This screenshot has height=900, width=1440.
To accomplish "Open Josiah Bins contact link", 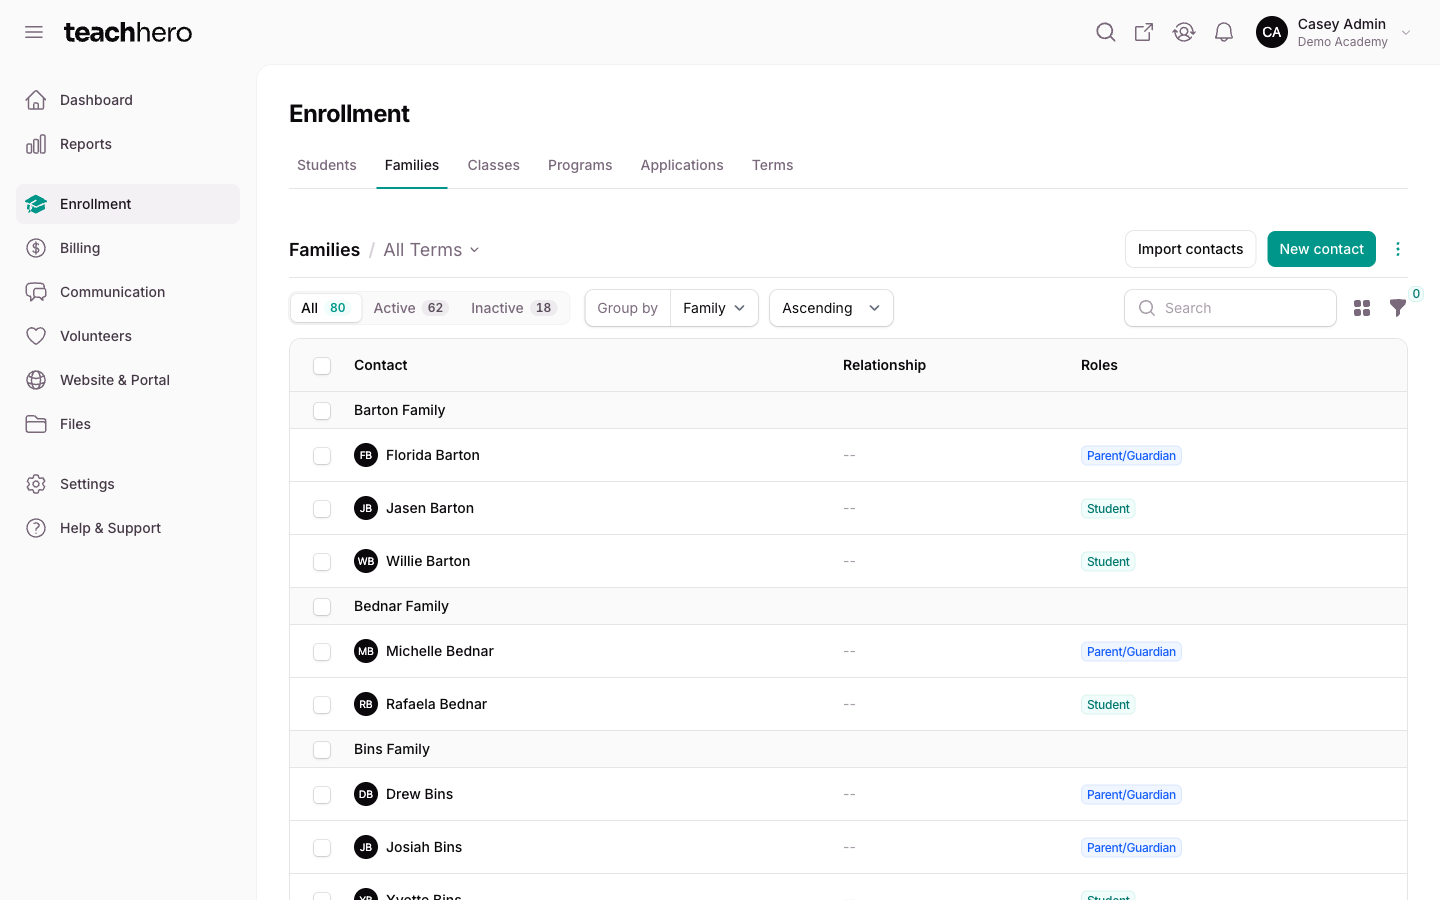I will (424, 847).
